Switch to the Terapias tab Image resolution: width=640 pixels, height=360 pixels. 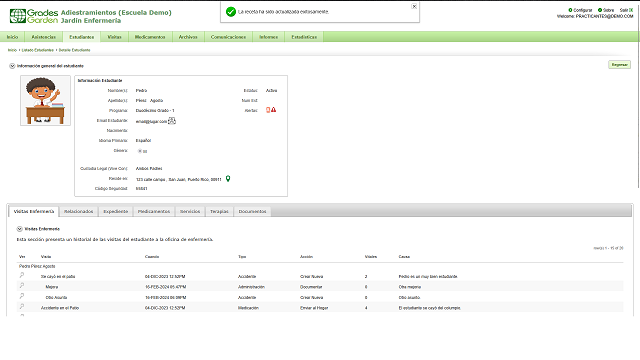(219, 211)
